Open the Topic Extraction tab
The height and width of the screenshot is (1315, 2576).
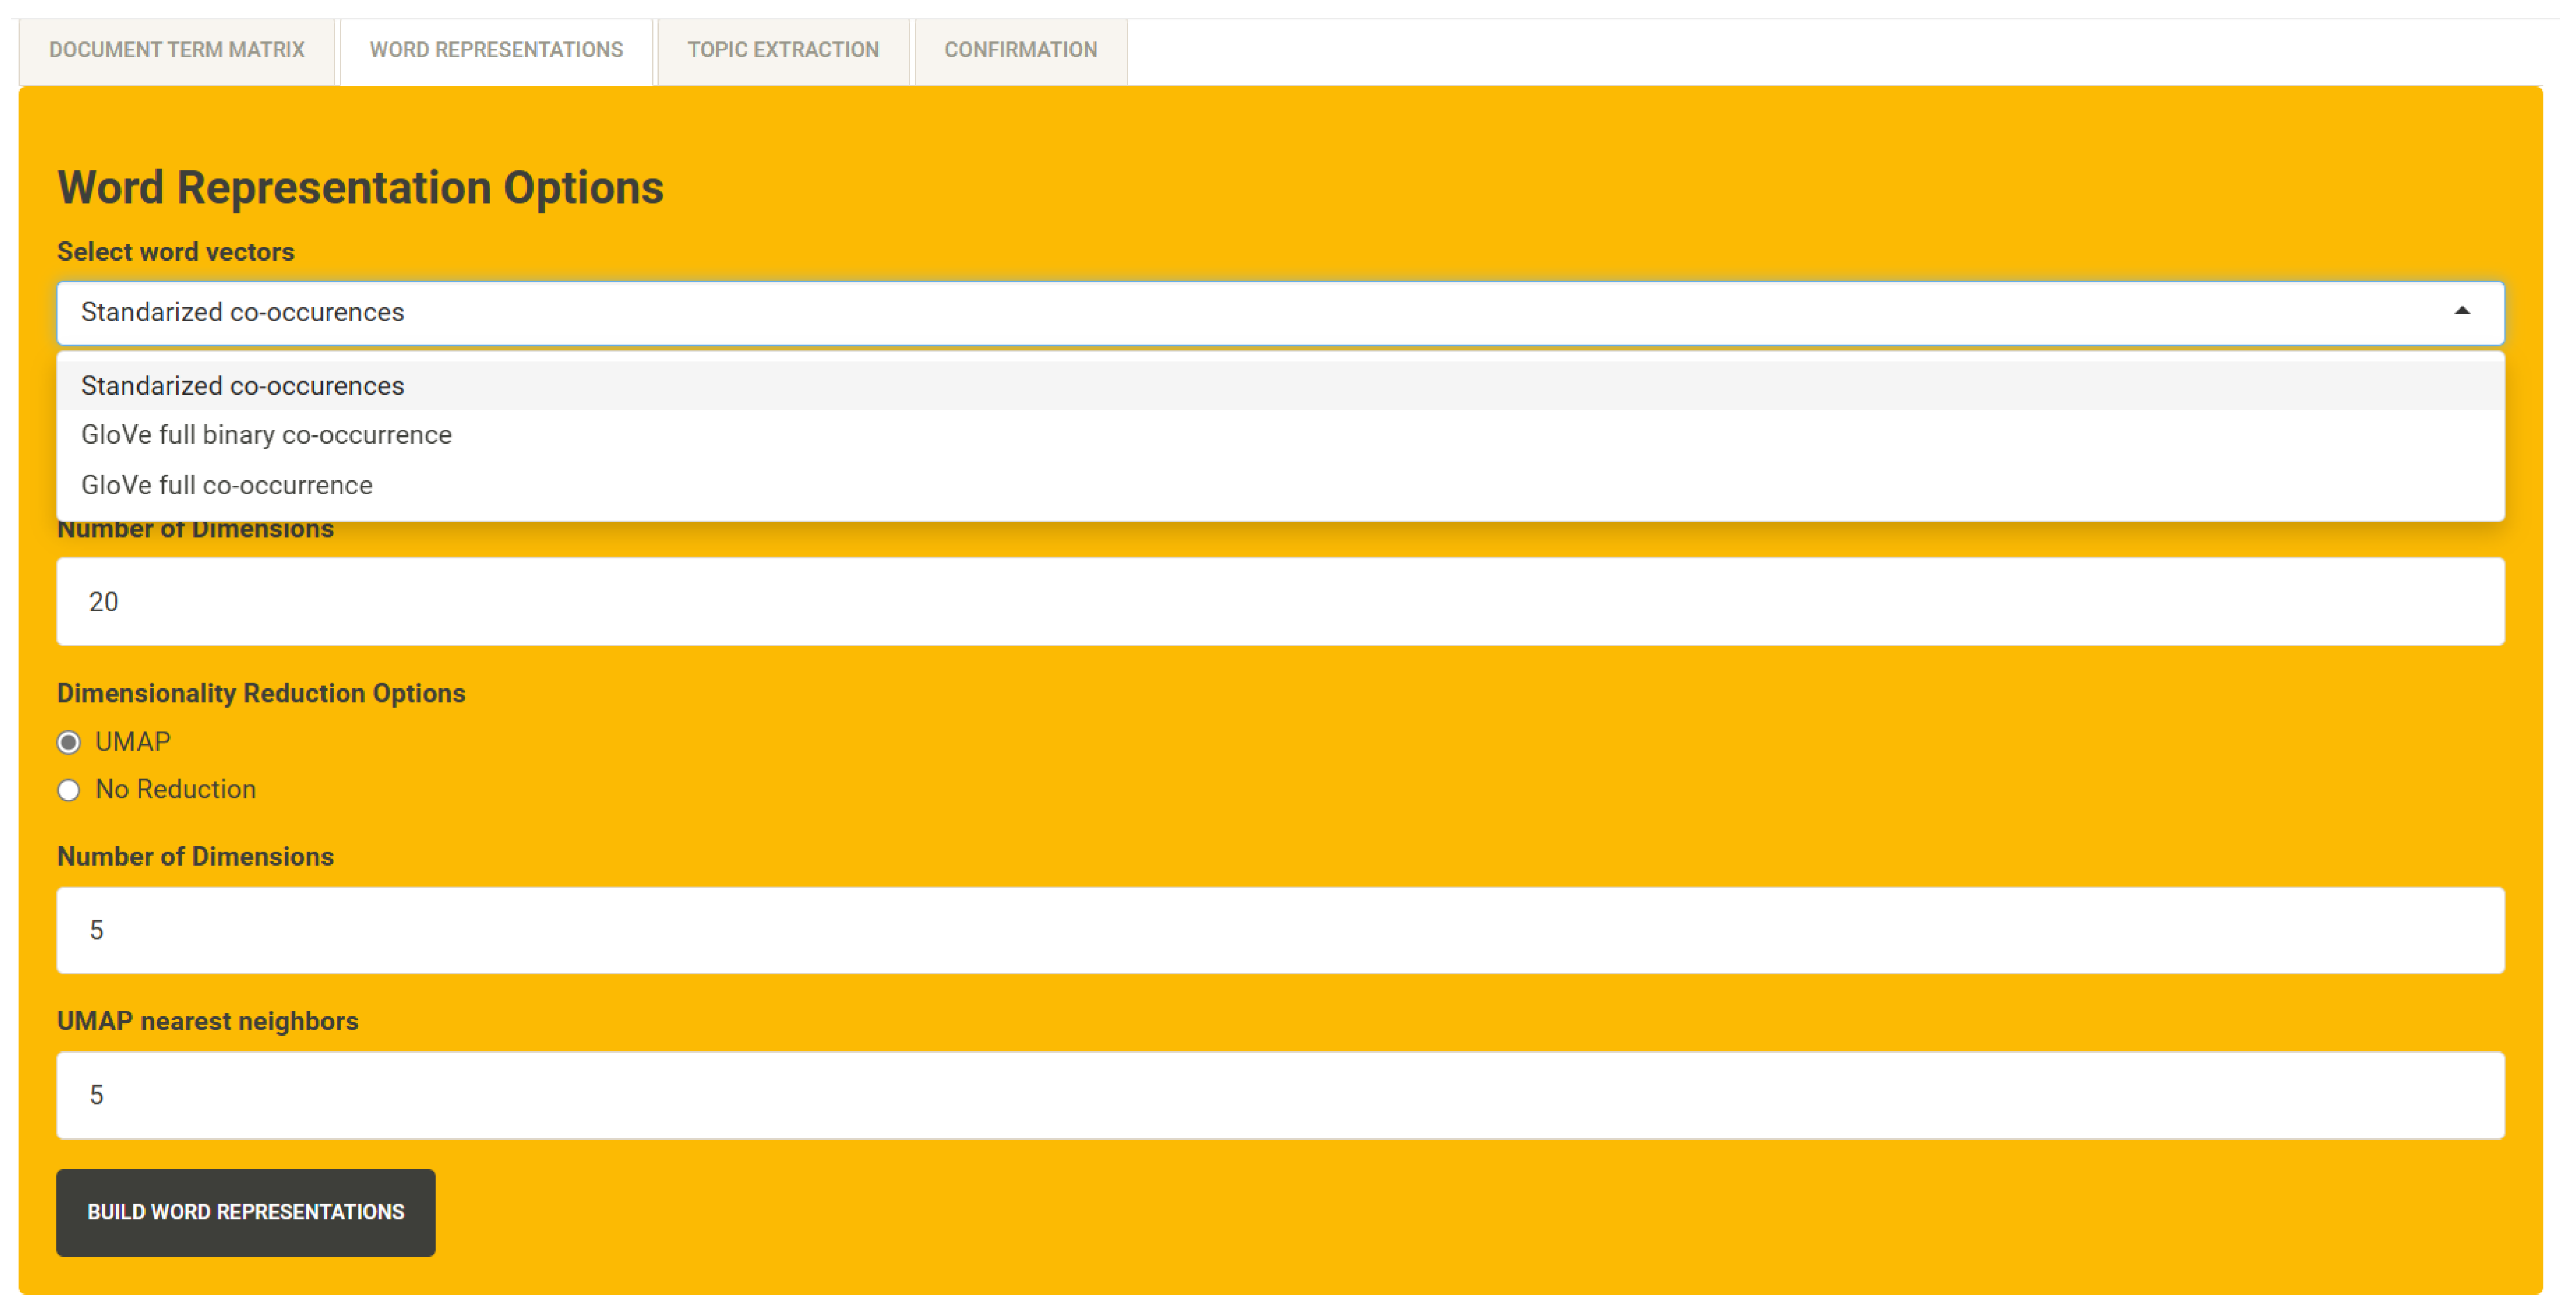(783, 50)
